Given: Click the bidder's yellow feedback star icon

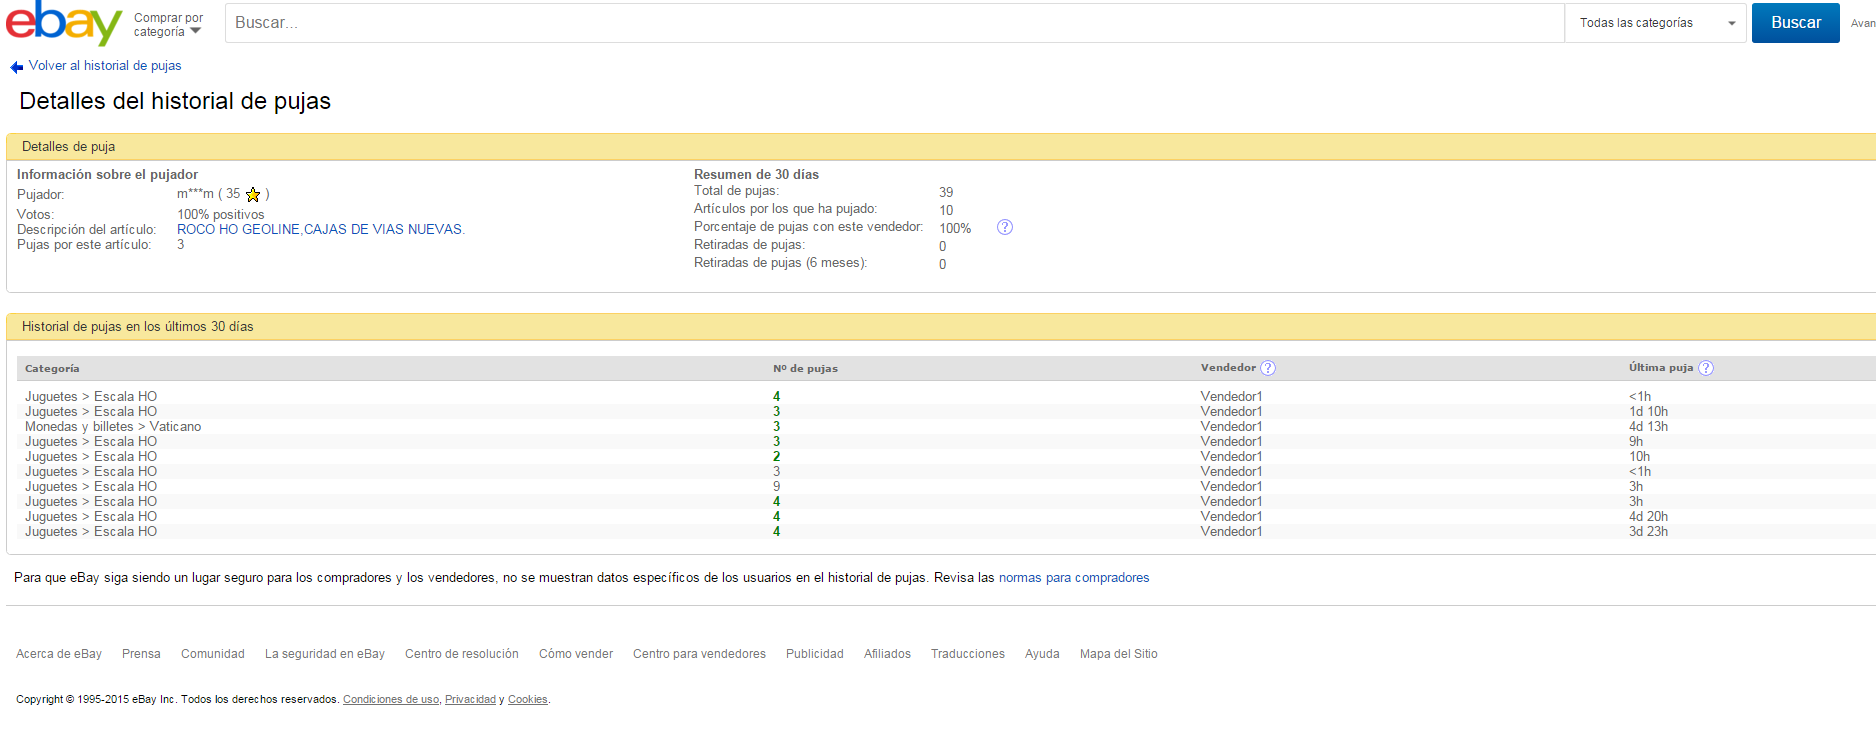Looking at the screenshot, I should click(x=253, y=195).
